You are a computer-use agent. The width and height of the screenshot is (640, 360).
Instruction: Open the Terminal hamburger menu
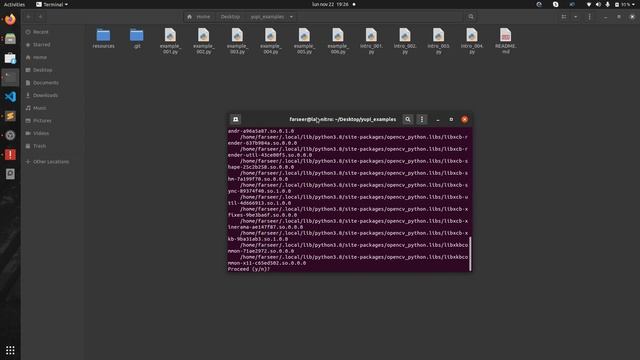click(x=422, y=119)
